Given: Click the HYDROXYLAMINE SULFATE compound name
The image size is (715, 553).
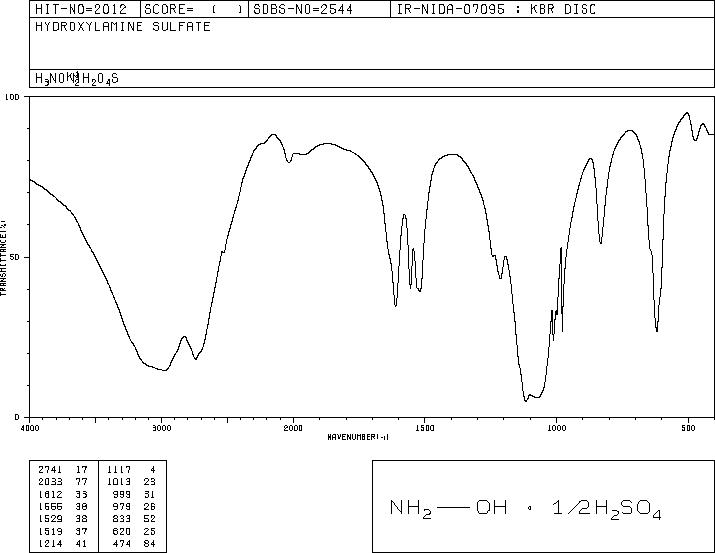Looking at the screenshot, I should click(x=123, y=26).
